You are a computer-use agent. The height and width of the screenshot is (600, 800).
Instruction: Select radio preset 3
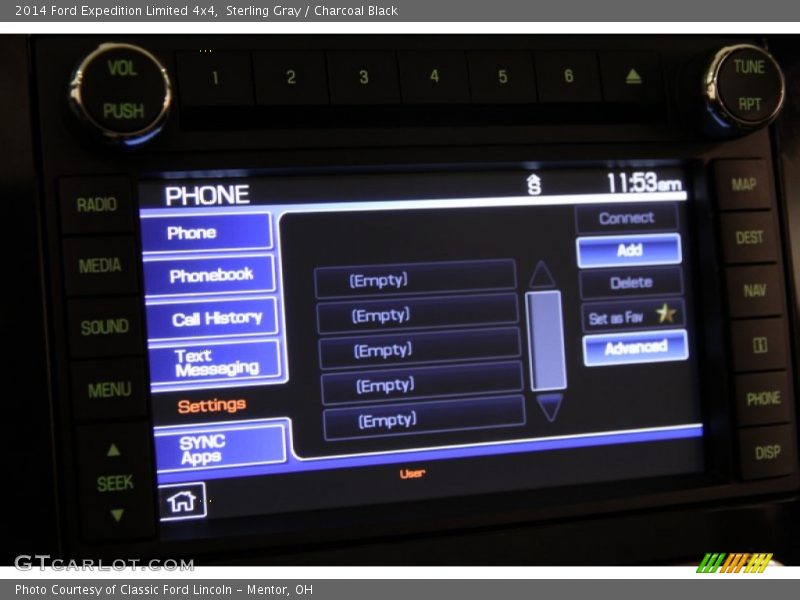coord(363,77)
